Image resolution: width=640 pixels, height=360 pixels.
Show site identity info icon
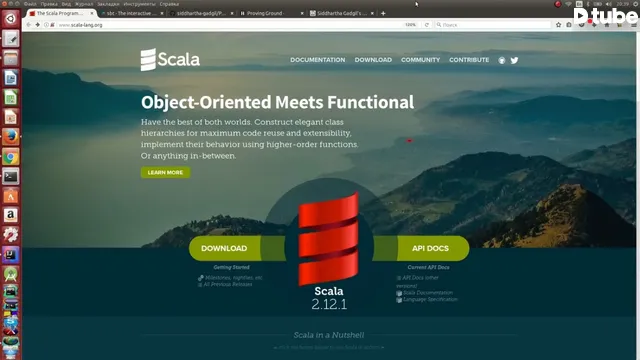(46, 25)
